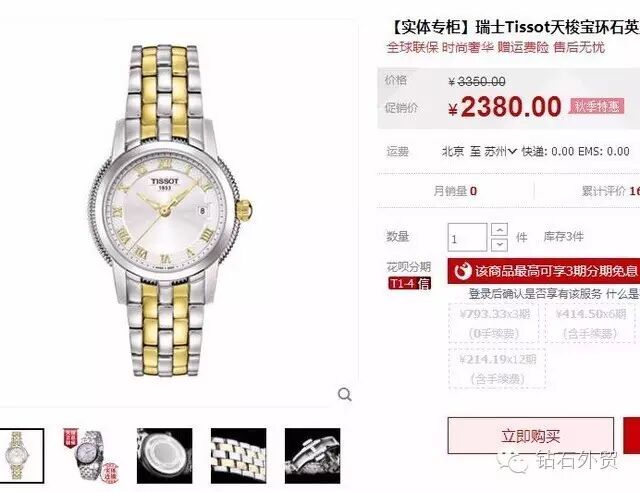Image resolution: width=640 pixels, height=492 pixels.
Task: Open the 苏州 destination dropdown
Action: pyautogui.click(x=500, y=151)
